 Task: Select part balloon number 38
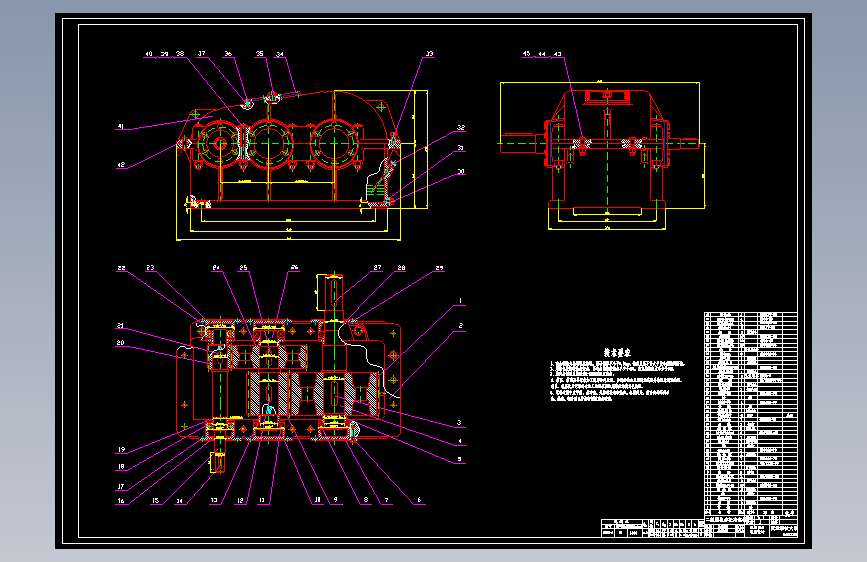point(180,54)
